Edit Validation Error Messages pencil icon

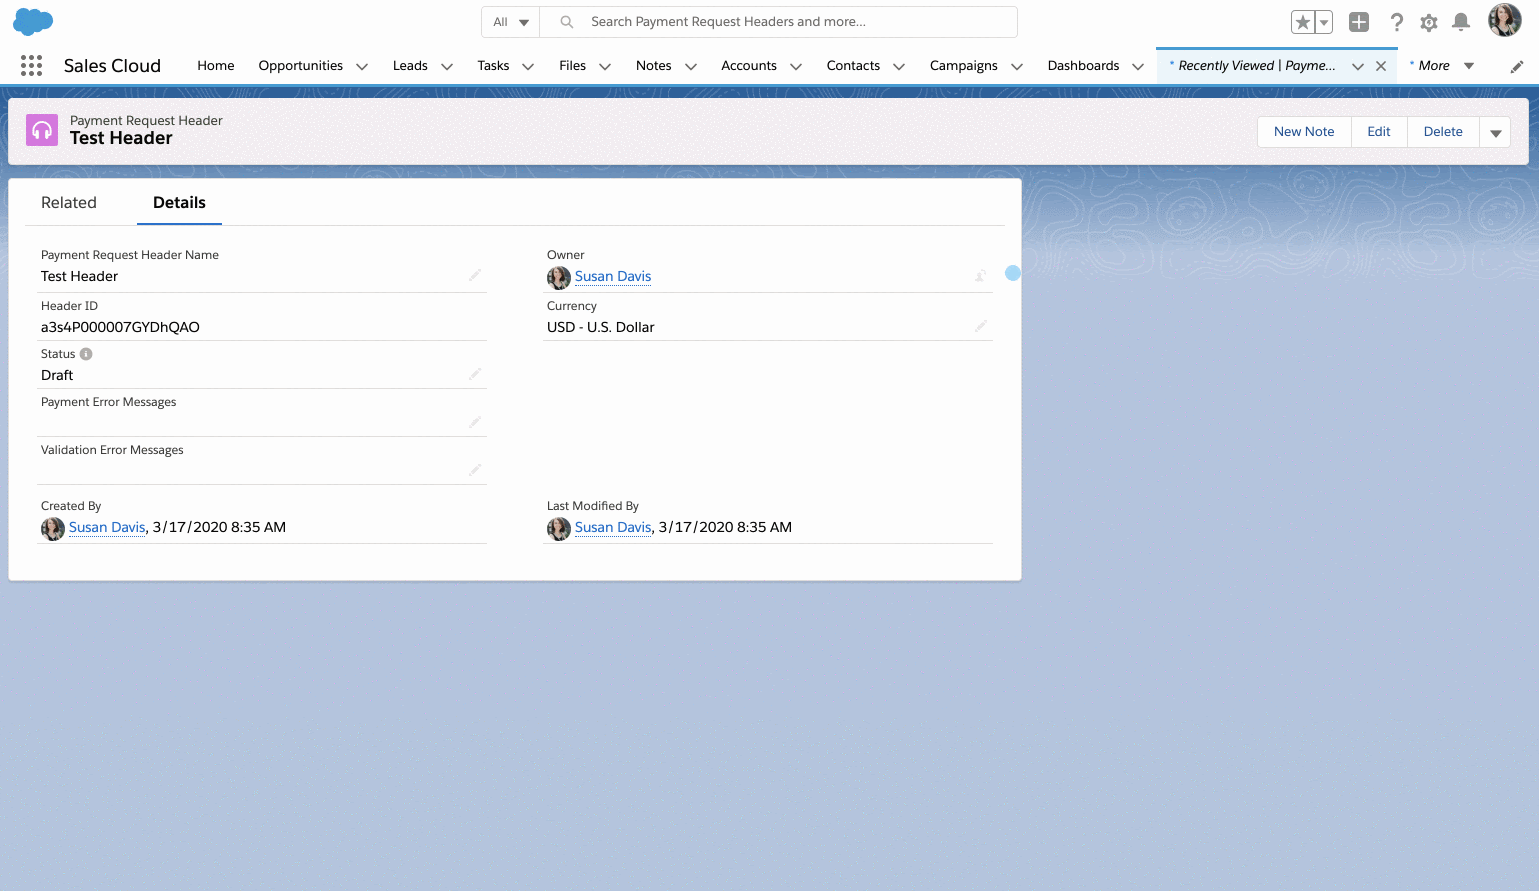click(x=475, y=470)
